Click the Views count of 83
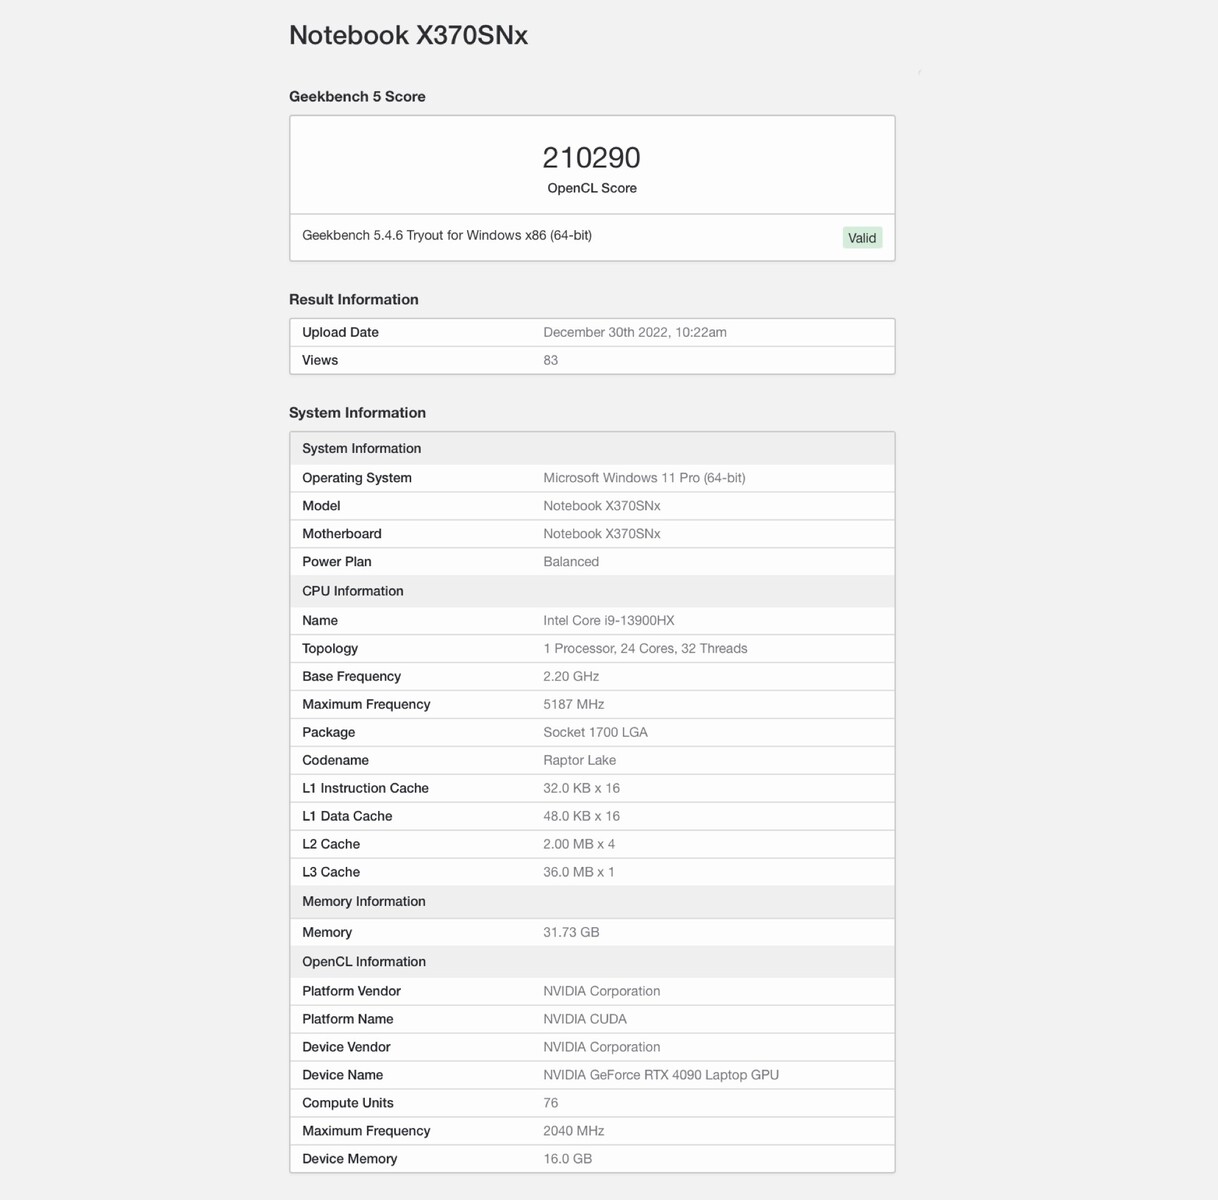 (x=551, y=360)
